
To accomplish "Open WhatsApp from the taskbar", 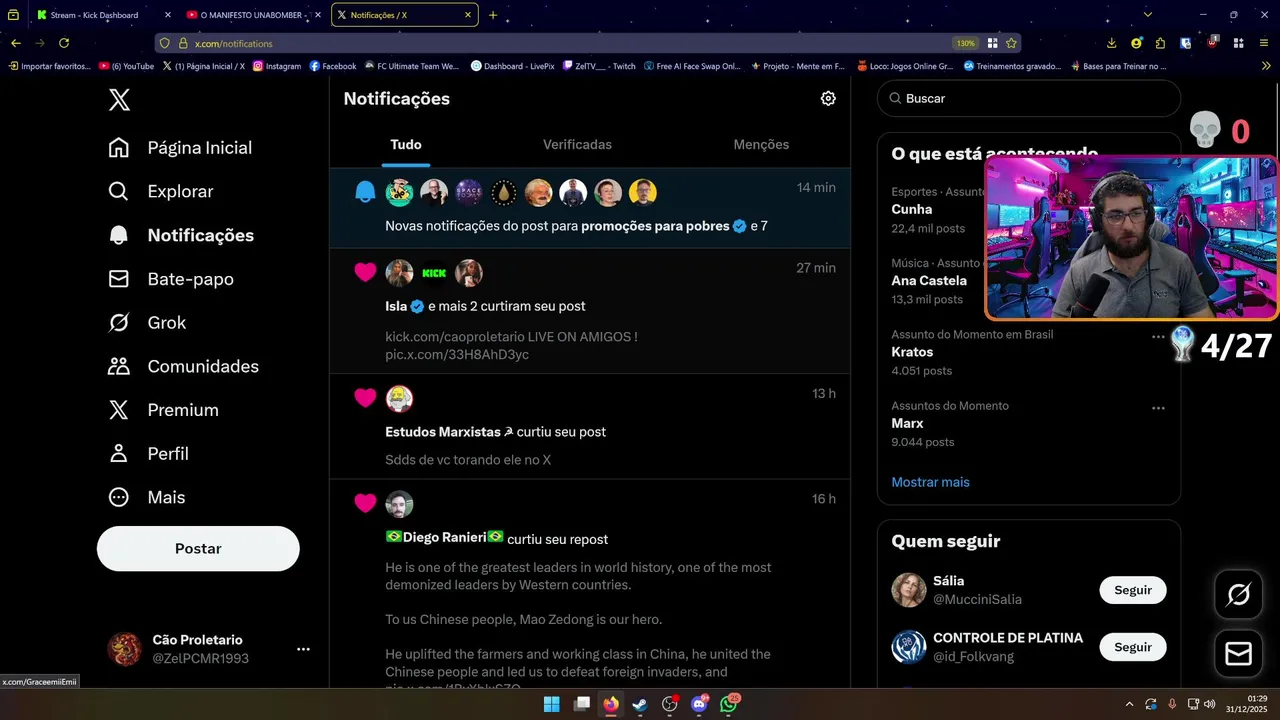I will [729, 704].
